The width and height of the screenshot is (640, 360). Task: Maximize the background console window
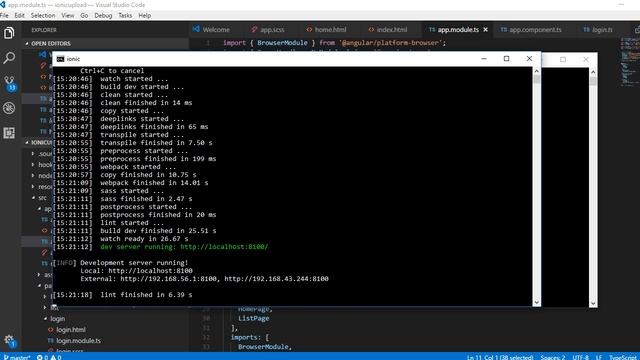tap(563, 60)
